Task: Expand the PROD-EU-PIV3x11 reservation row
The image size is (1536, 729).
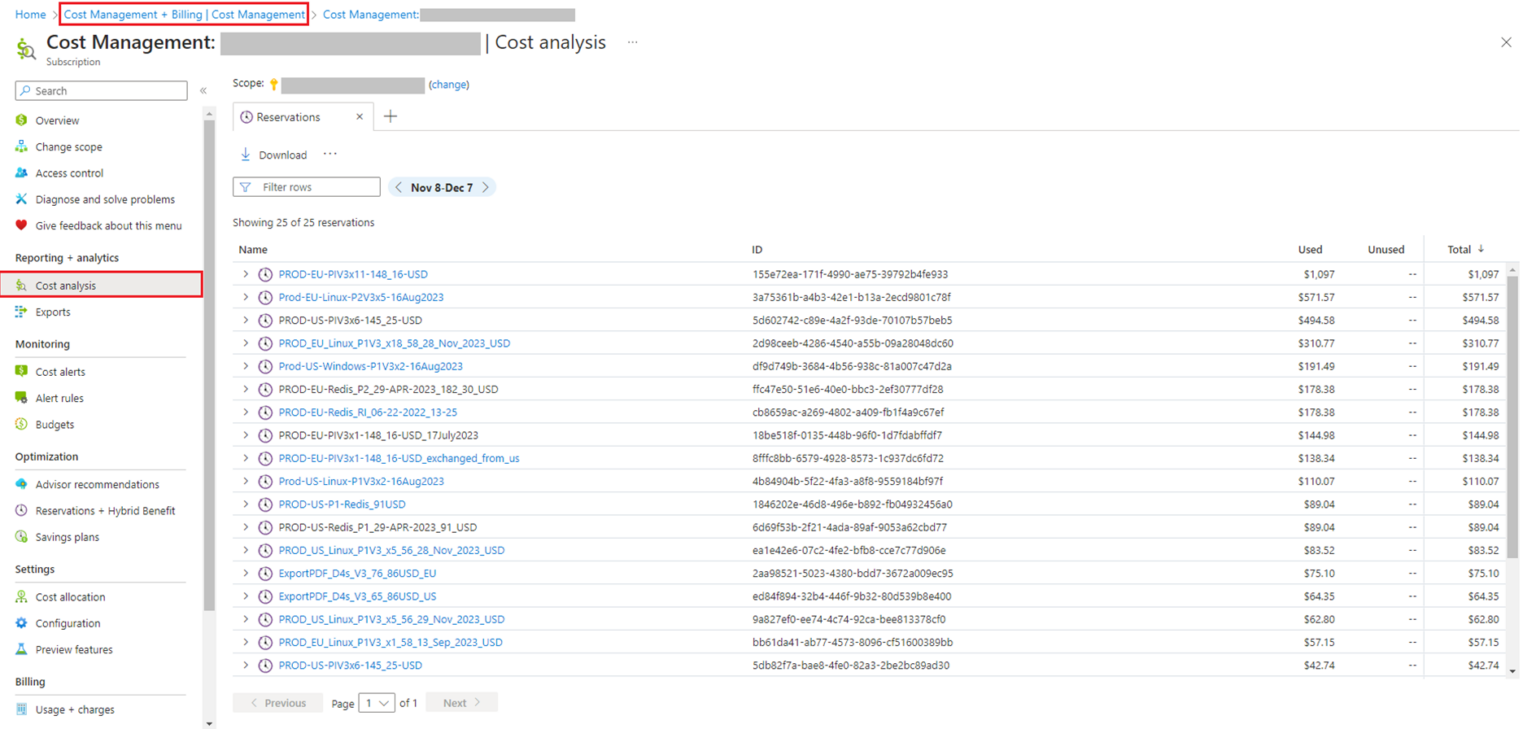Action: click(246, 274)
